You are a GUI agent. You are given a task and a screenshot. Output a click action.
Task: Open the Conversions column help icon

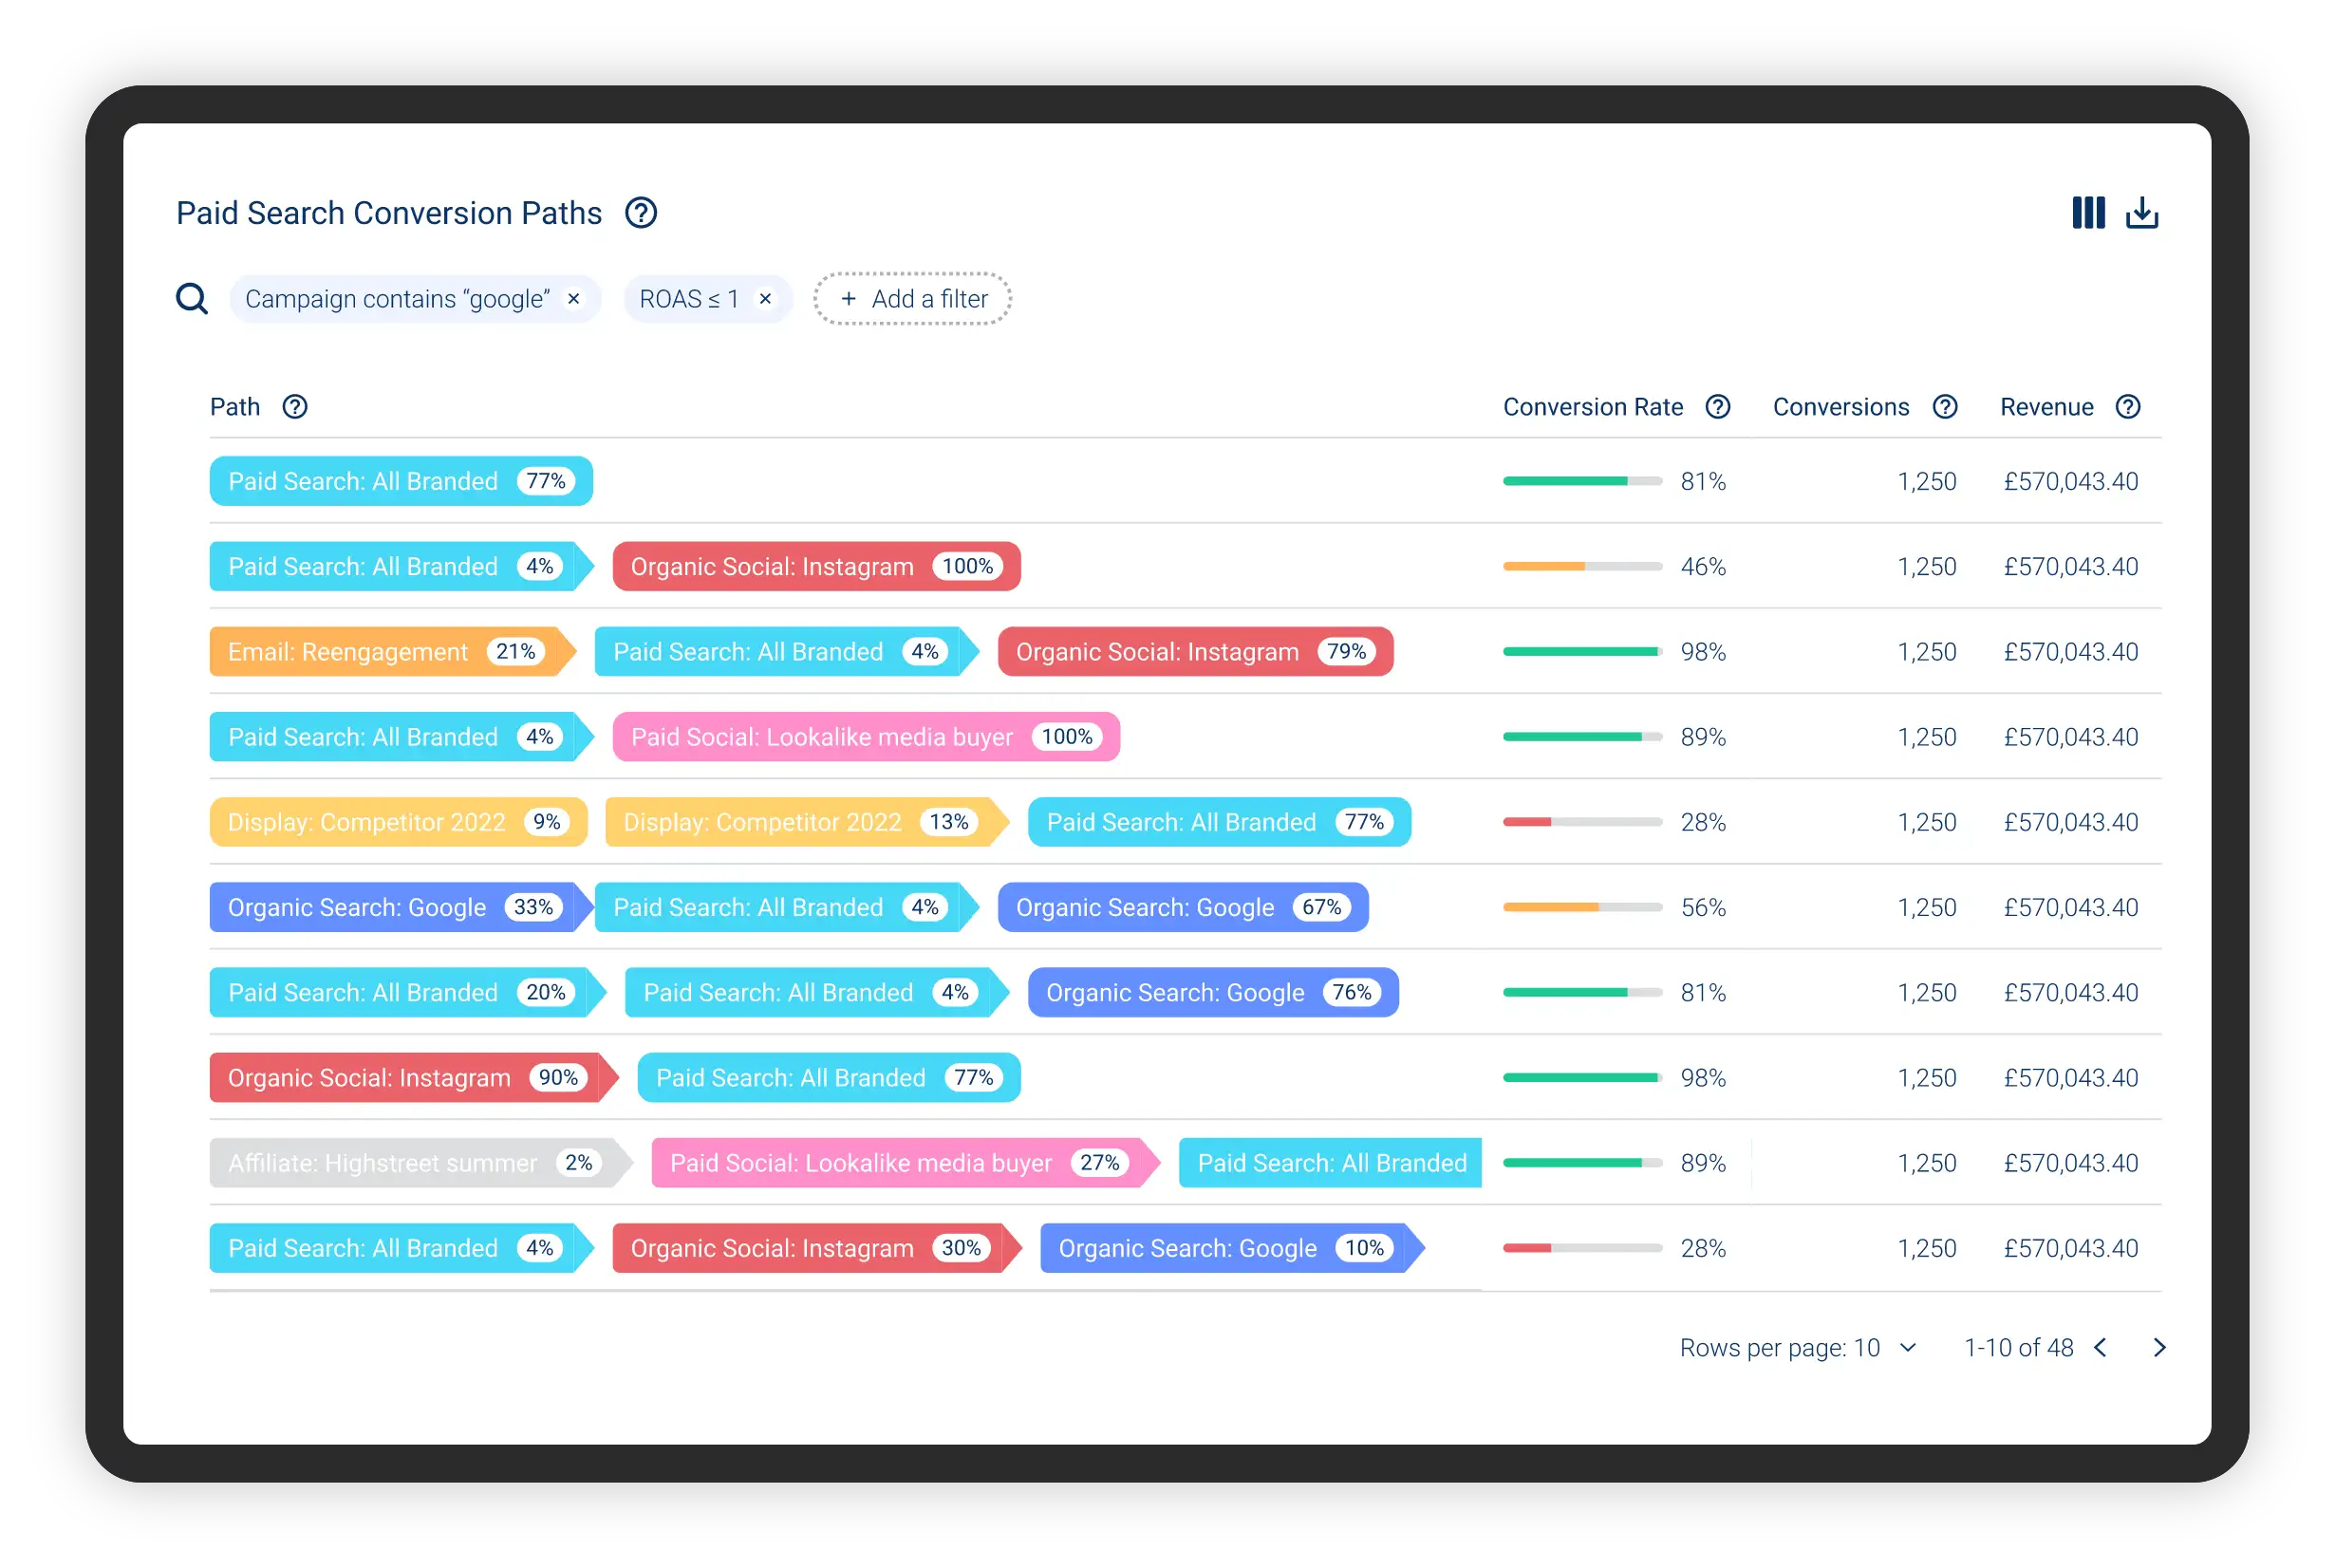click(x=1945, y=407)
